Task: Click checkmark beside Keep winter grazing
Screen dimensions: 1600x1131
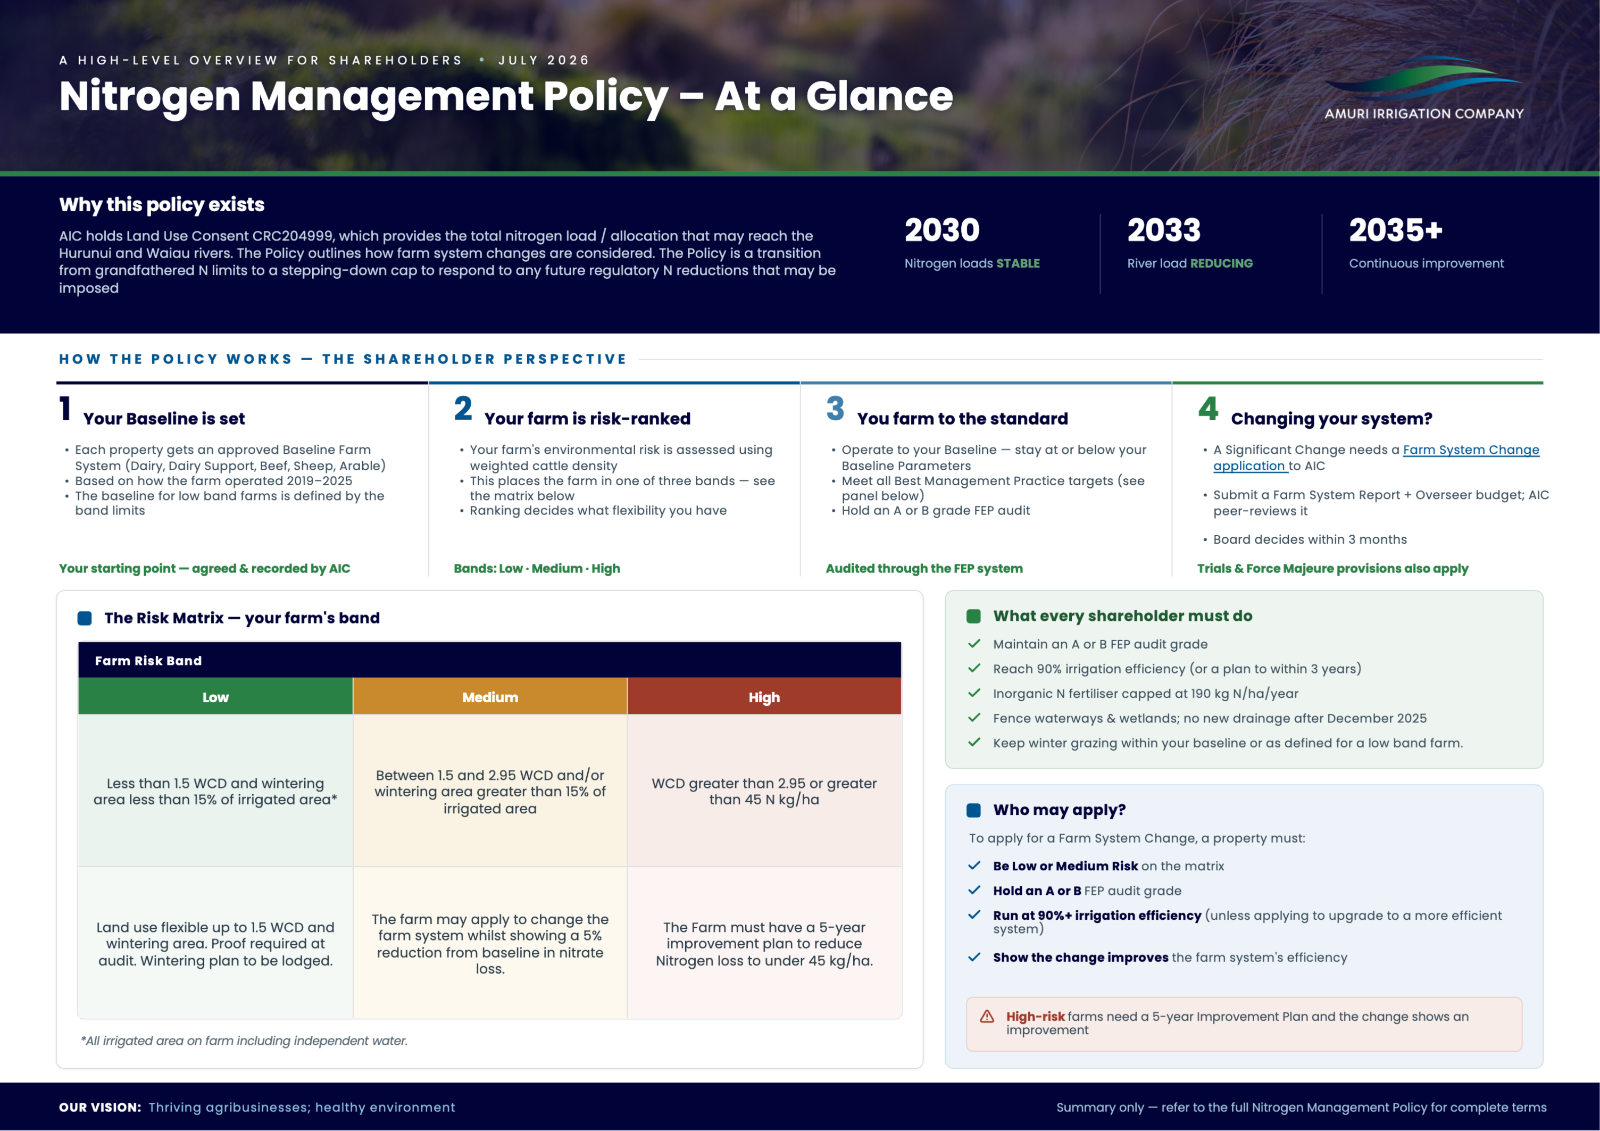Action: [x=974, y=743]
